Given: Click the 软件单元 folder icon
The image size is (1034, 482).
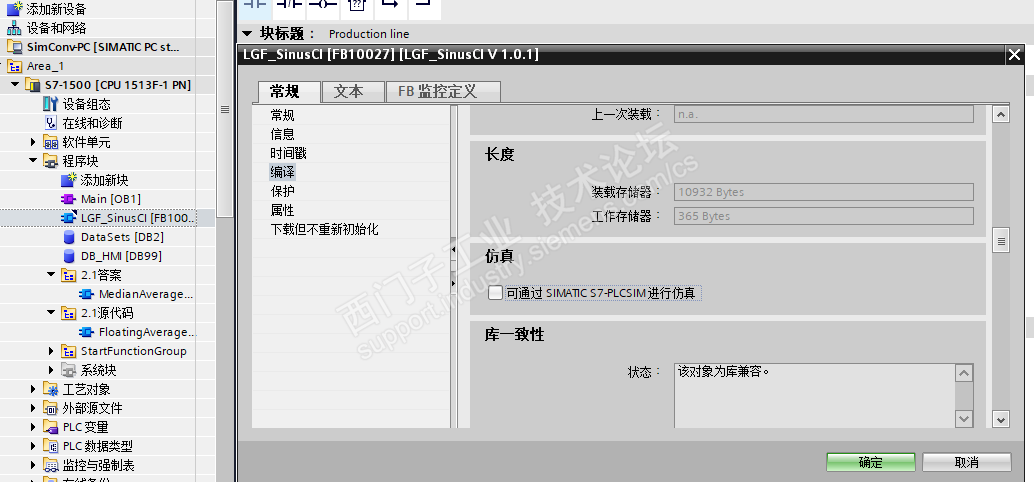Looking at the screenshot, I should click(50, 142).
